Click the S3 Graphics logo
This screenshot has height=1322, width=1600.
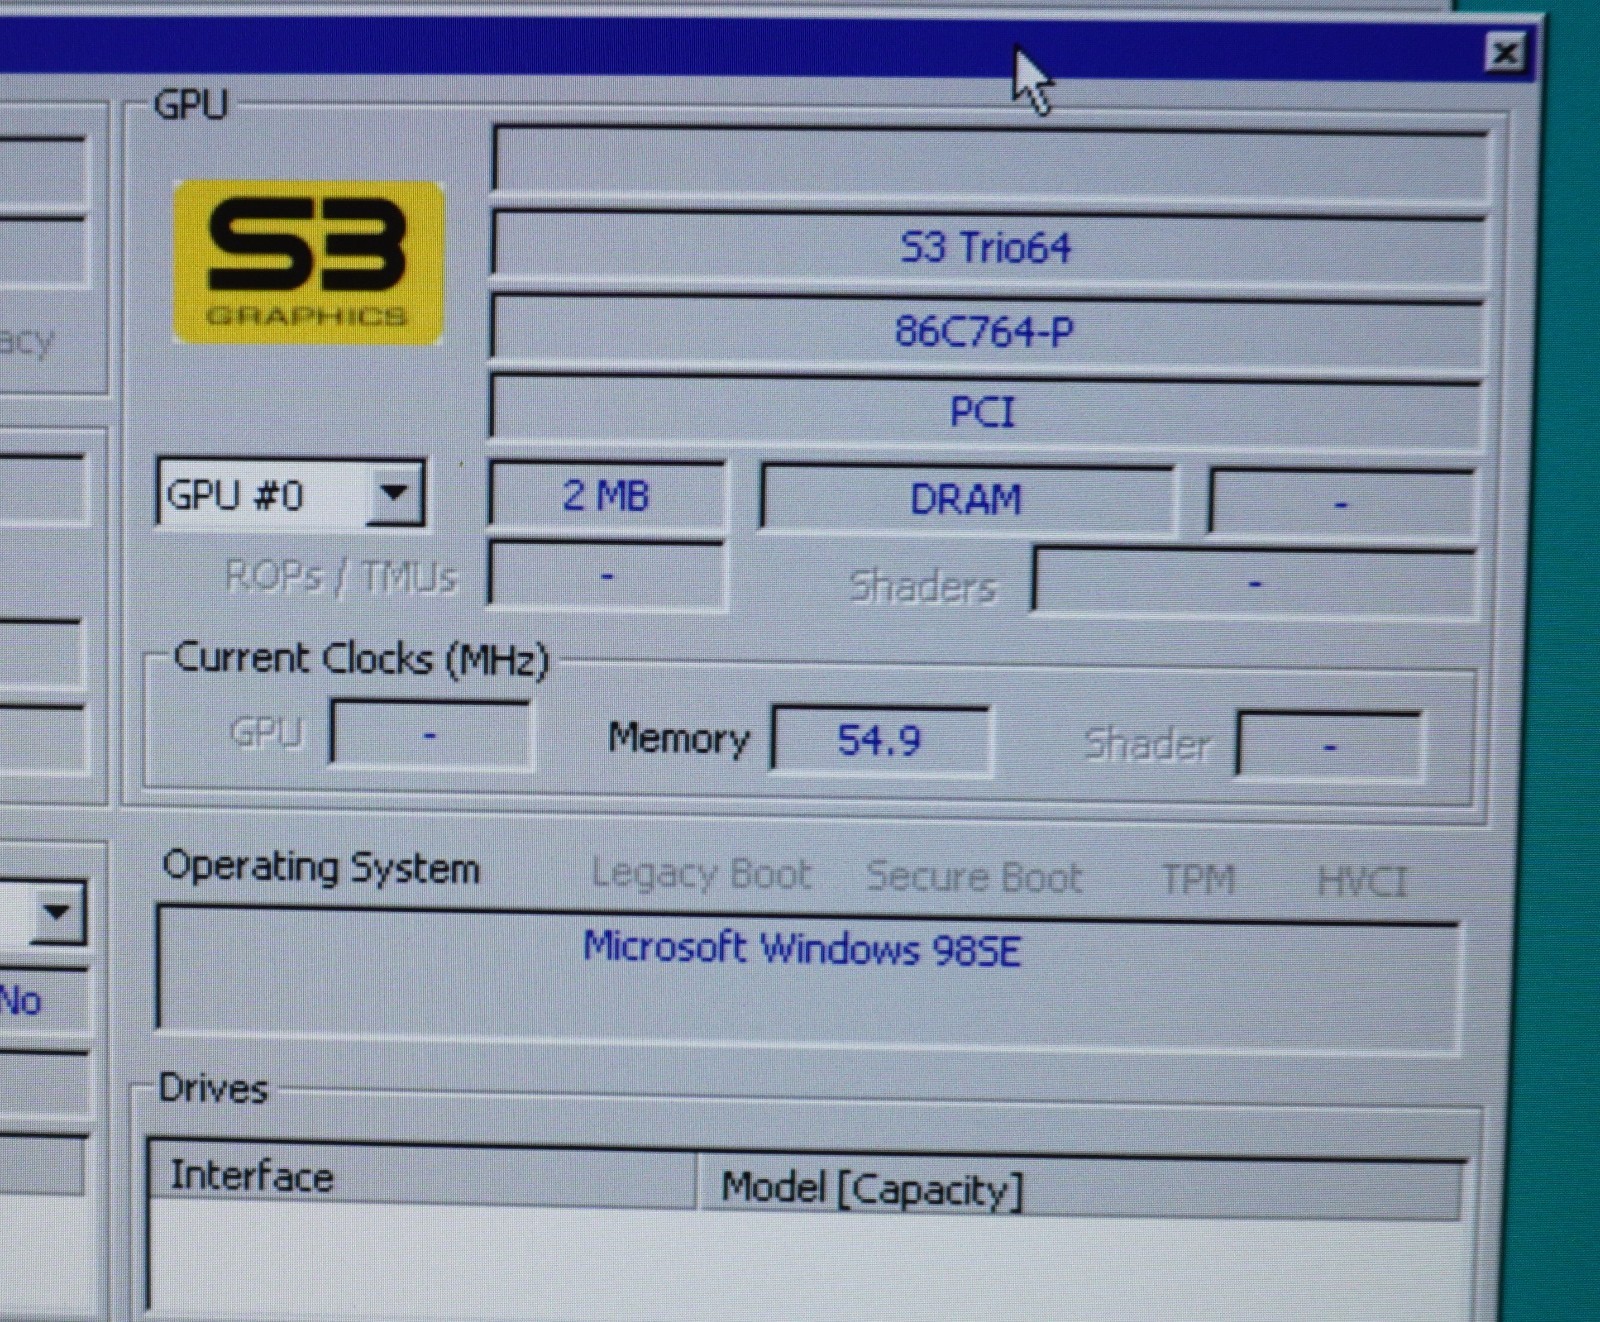(308, 263)
